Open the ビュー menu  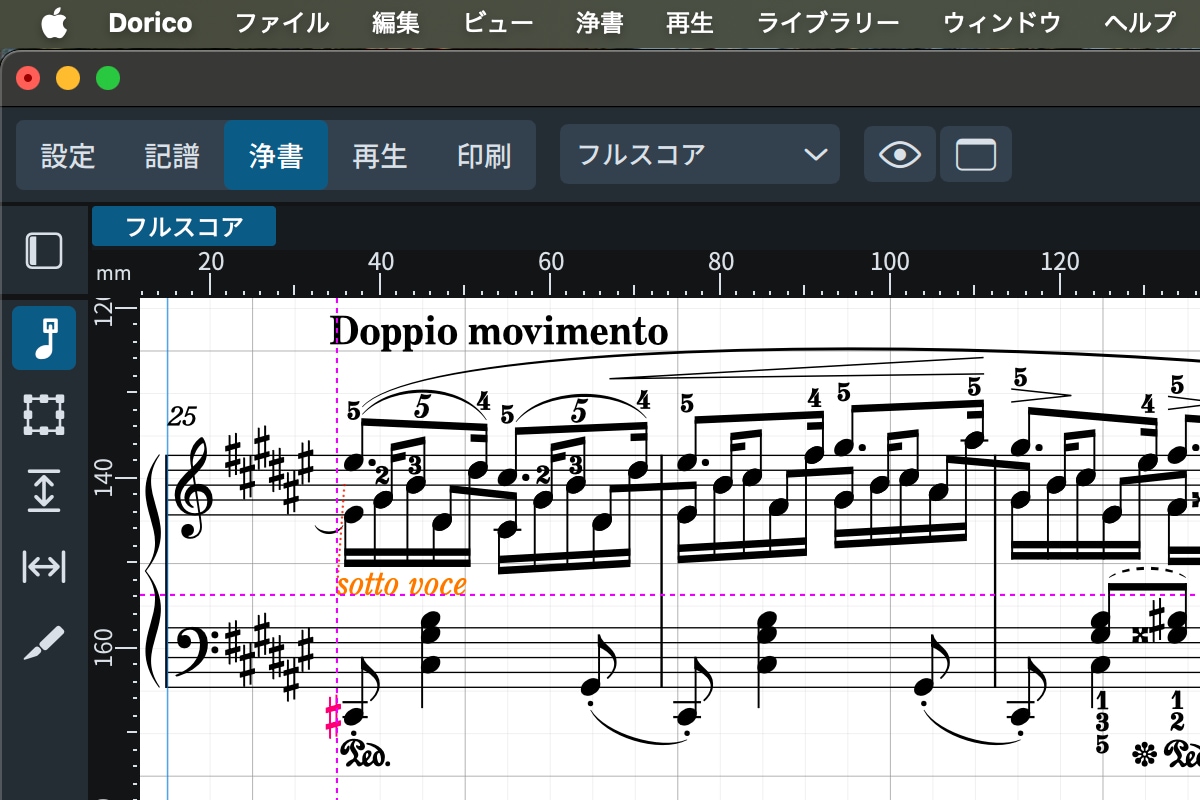coord(498,23)
